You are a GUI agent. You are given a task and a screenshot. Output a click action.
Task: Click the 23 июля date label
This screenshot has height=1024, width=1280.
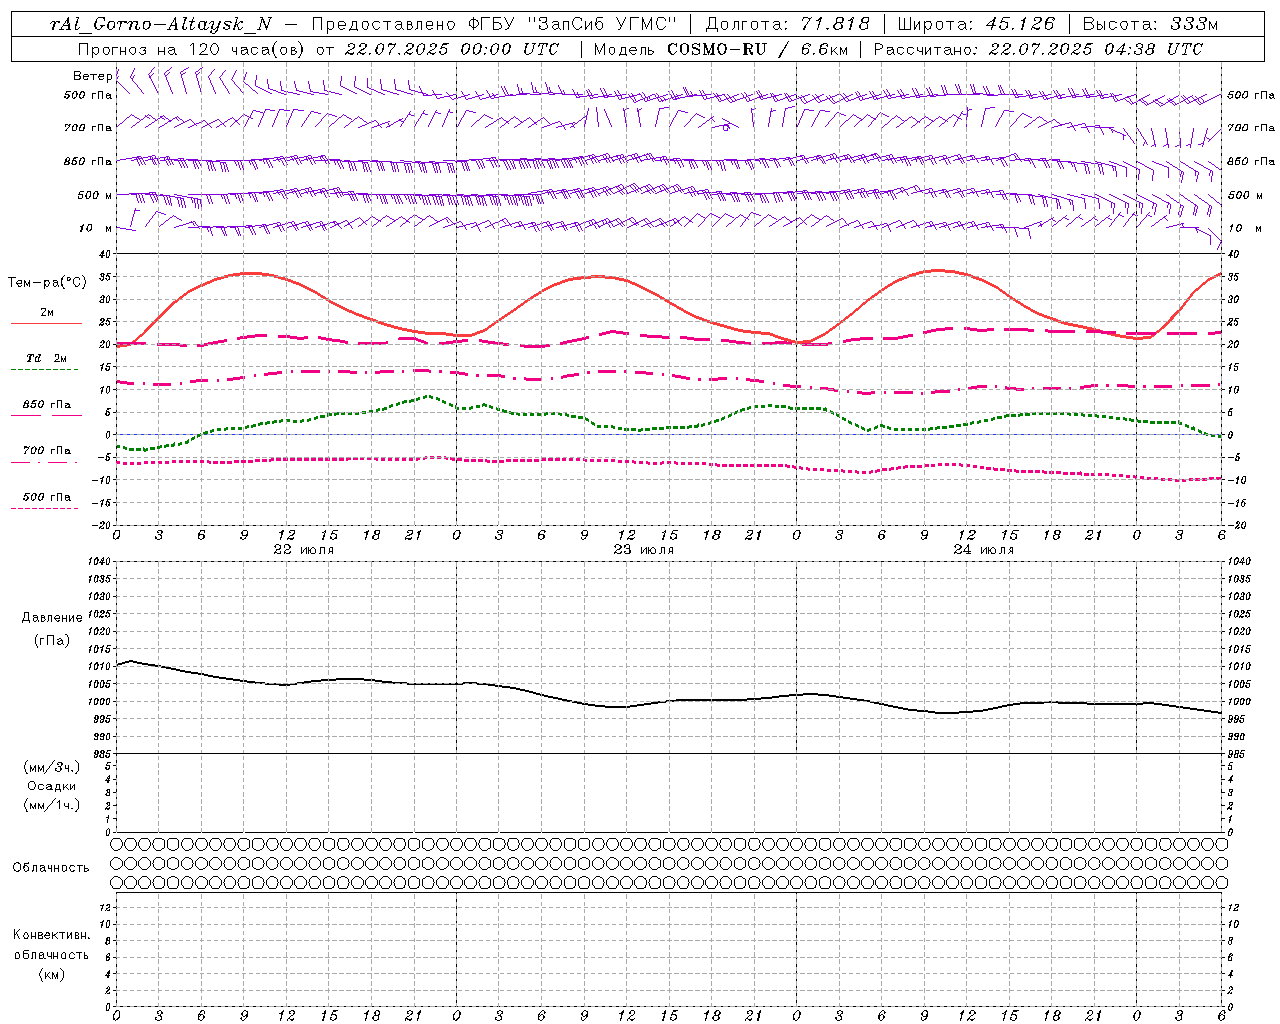coord(644,550)
